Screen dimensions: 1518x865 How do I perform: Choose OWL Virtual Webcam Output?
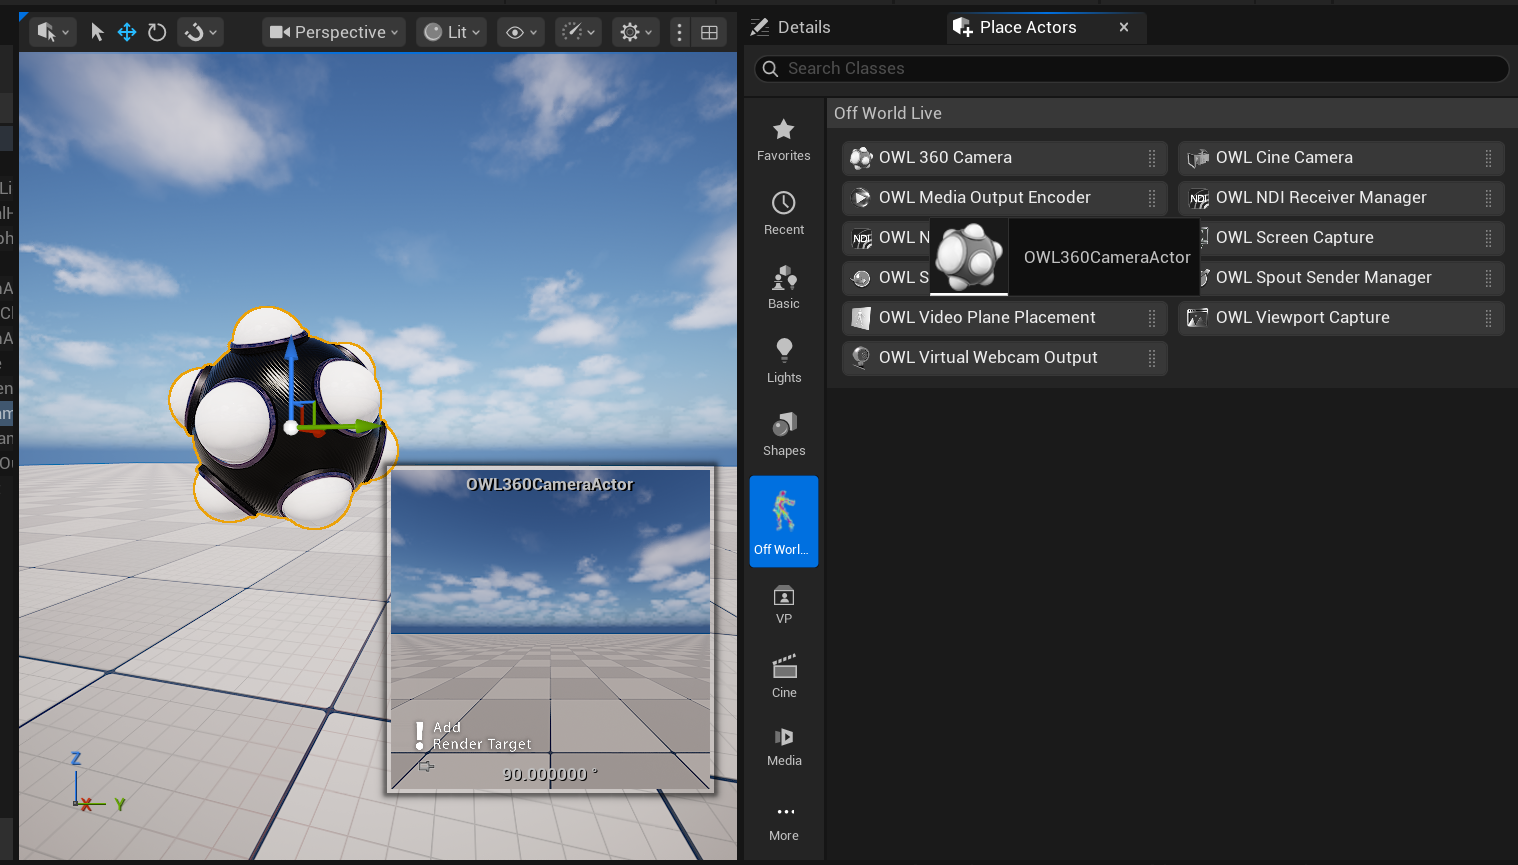(1004, 357)
